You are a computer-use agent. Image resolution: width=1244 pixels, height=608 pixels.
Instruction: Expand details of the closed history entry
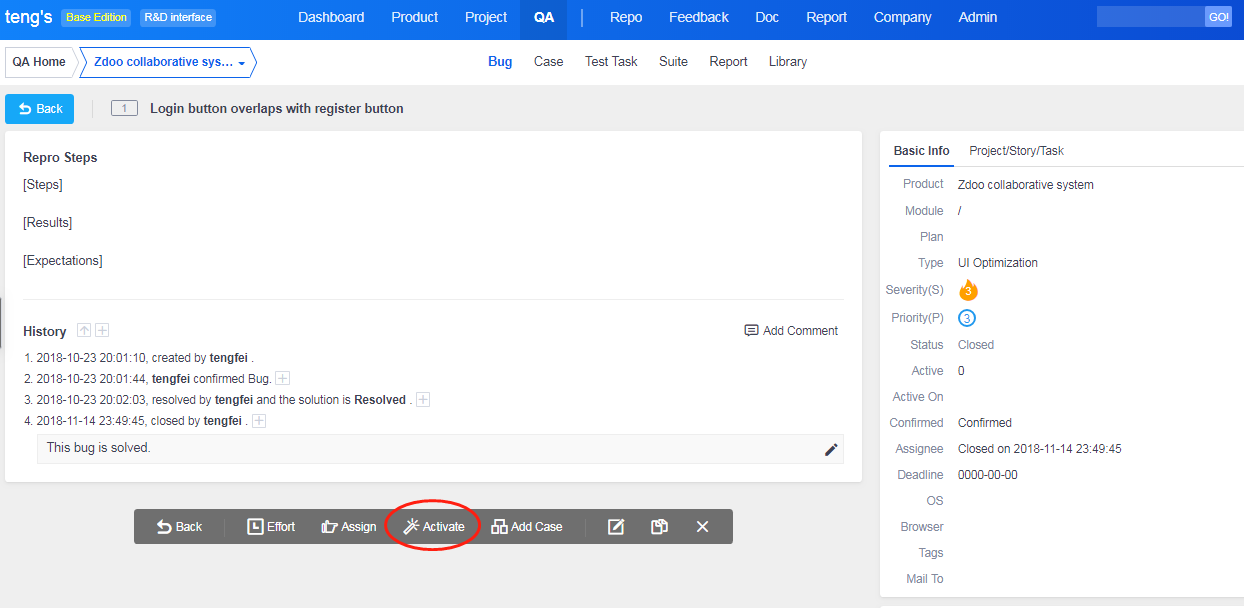pos(259,421)
